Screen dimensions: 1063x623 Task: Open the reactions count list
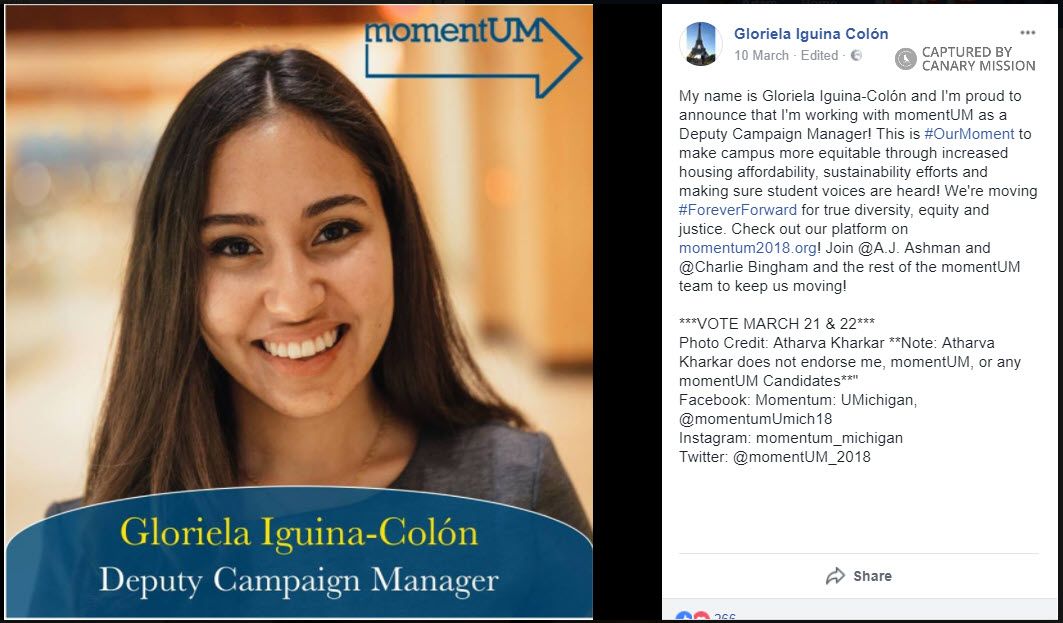pyautogui.click(x=725, y=618)
